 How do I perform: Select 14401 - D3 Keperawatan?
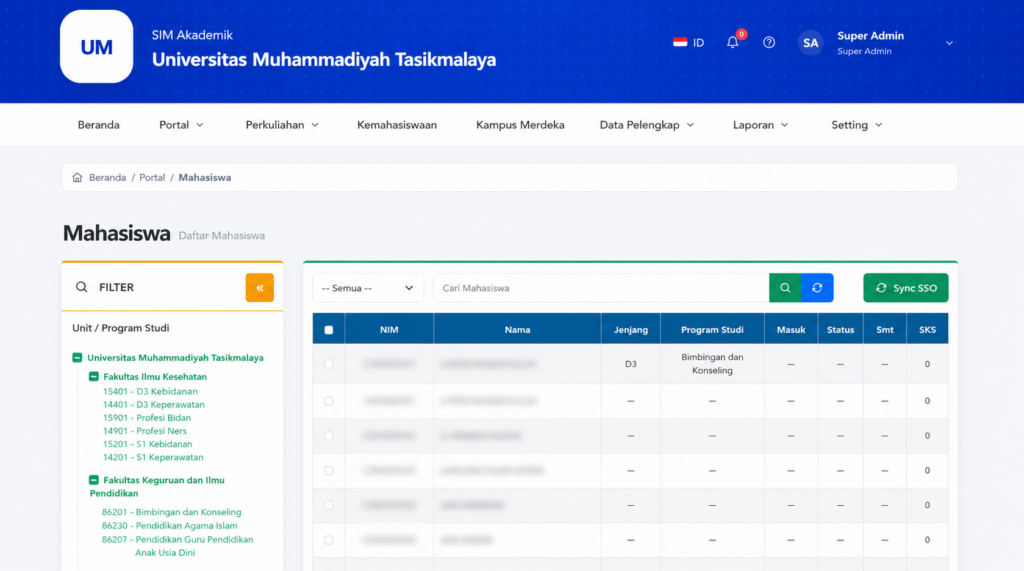[153, 404]
